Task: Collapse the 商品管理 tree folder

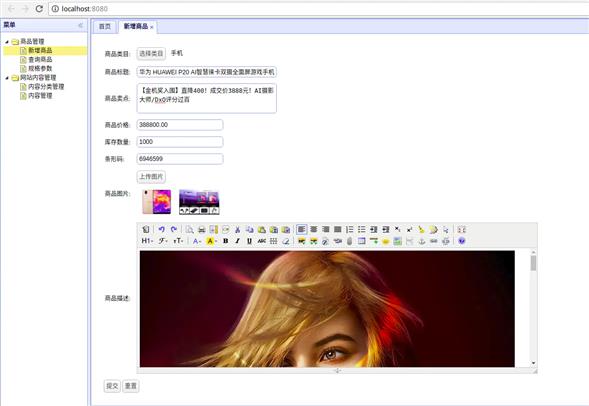Action: pos(7,42)
